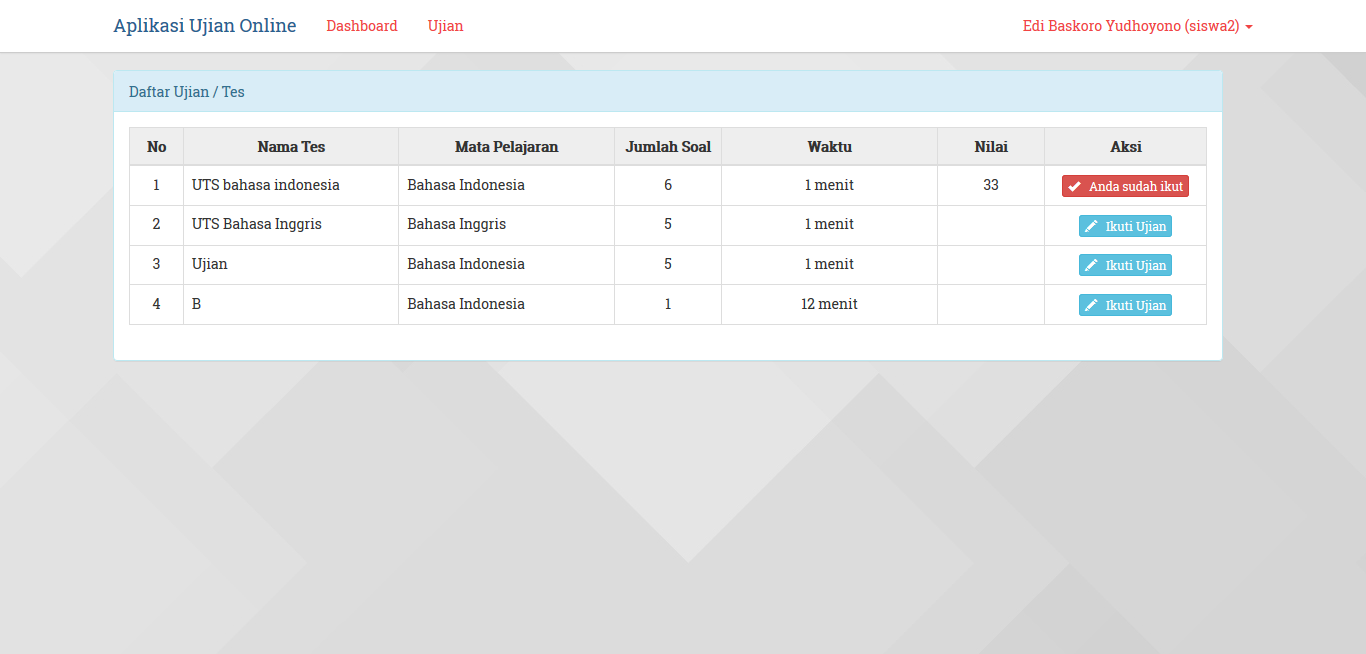Click the Nilai column header
The height and width of the screenshot is (654, 1366).
click(x=990, y=146)
